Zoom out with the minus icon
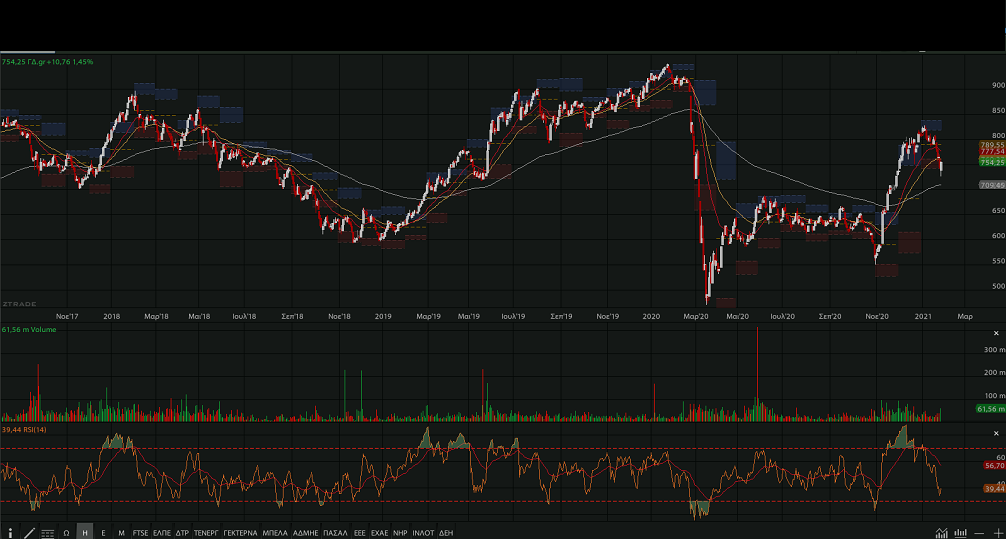 point(980,533)
